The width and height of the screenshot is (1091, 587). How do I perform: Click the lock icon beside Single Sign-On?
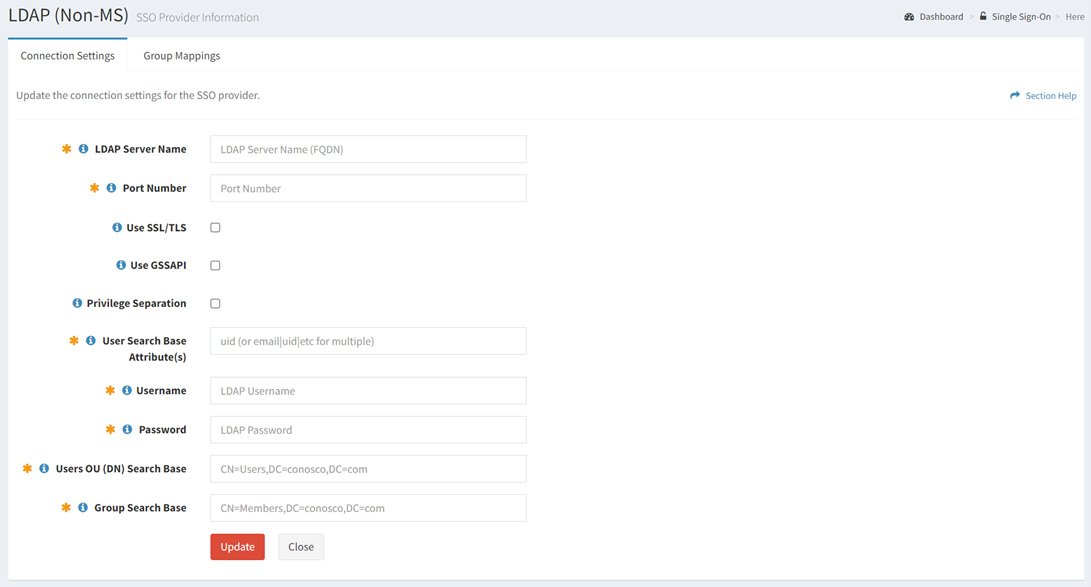(x=984, y=16)
